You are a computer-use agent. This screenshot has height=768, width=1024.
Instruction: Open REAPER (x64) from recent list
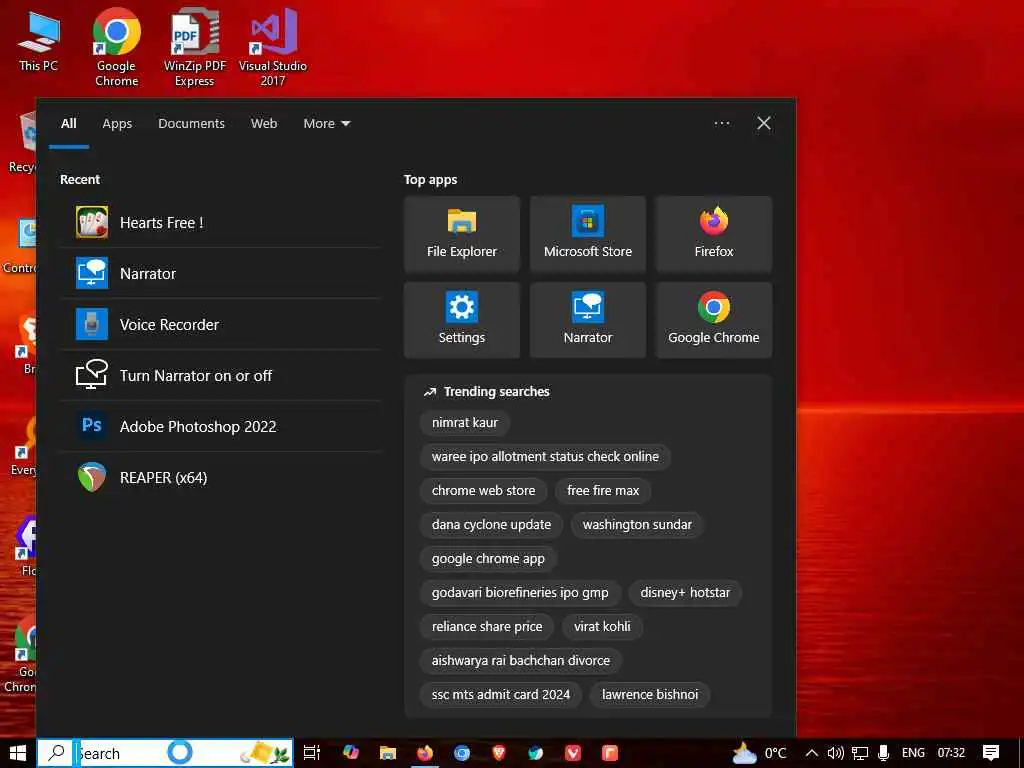coord(219,477)
